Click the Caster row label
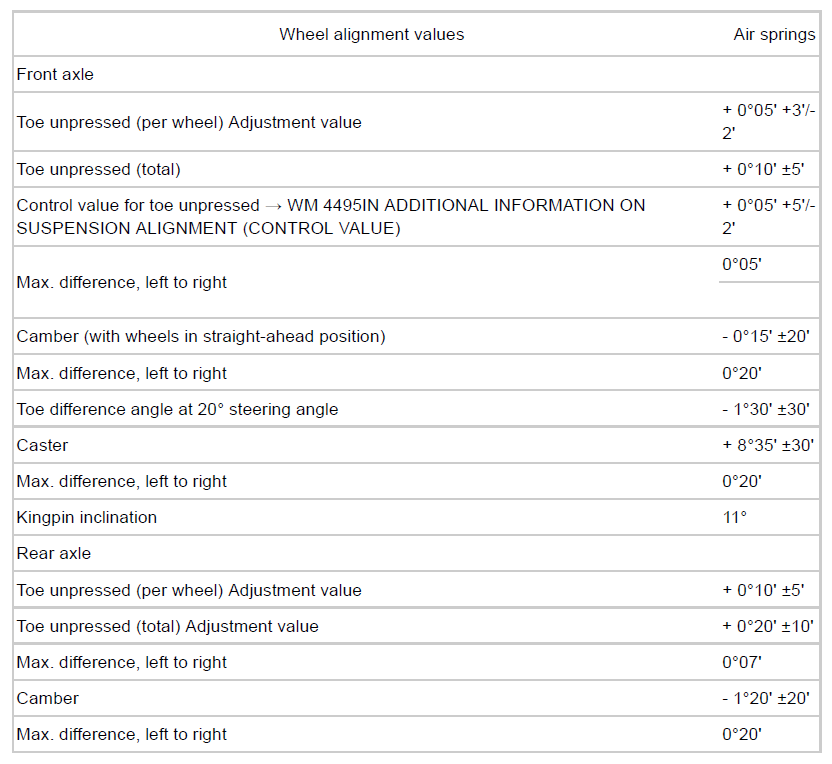 click(42, 445)
